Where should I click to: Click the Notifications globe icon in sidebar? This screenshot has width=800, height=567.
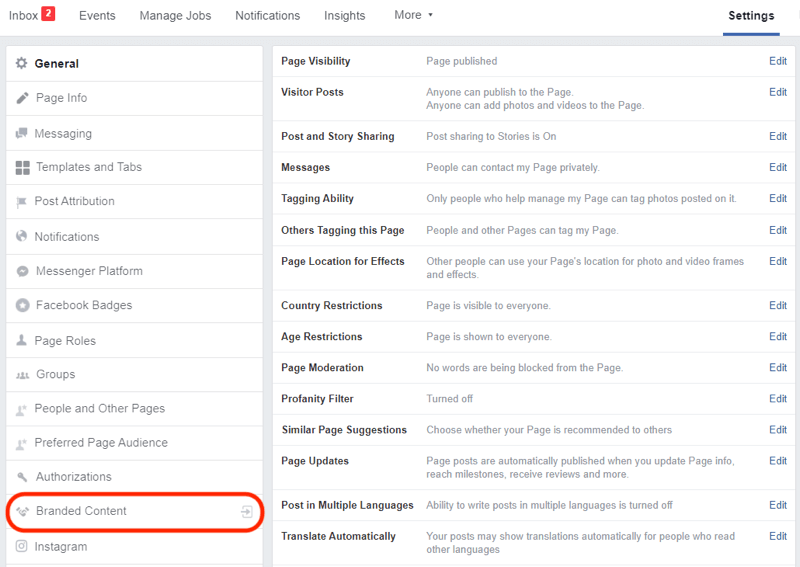point(21,236)
